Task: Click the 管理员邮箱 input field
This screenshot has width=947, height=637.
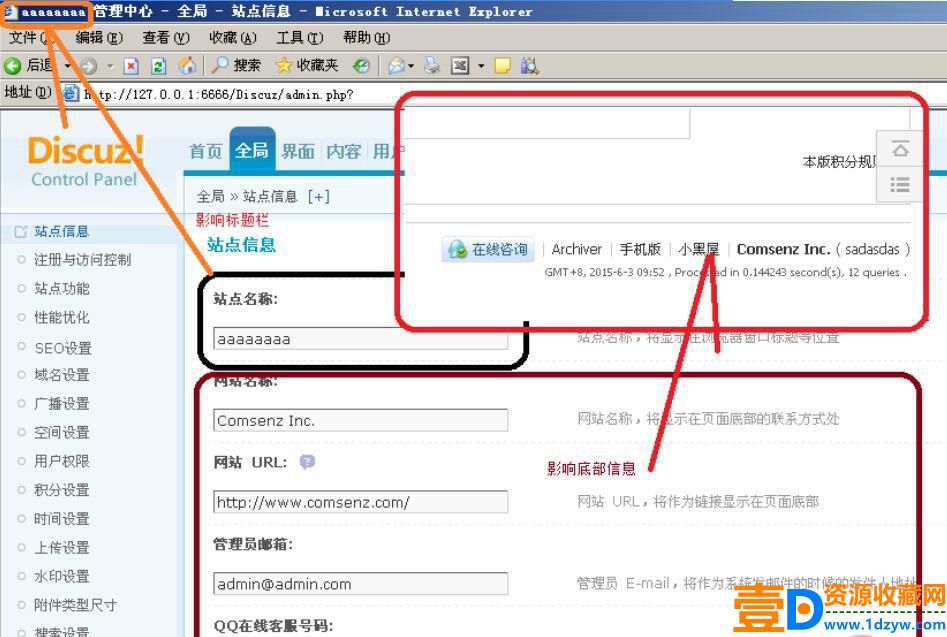Action: pos(360,583)
